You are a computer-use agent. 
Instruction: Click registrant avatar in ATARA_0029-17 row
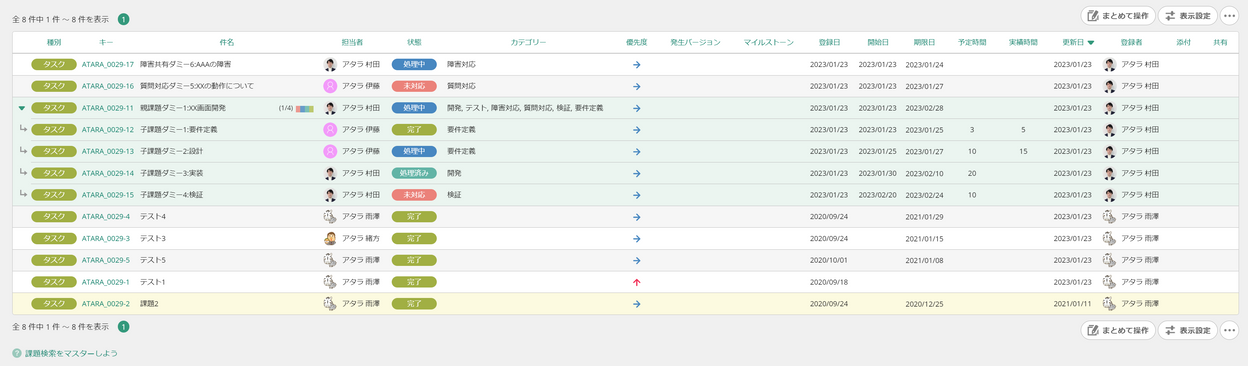coord(1109,64)
